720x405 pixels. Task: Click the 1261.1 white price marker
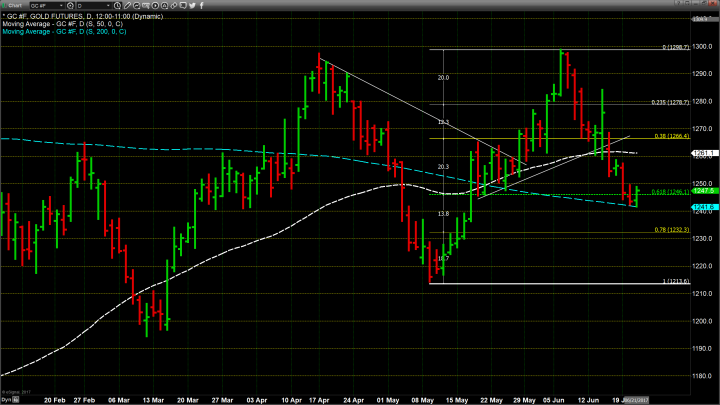click(x=705, y=153)
